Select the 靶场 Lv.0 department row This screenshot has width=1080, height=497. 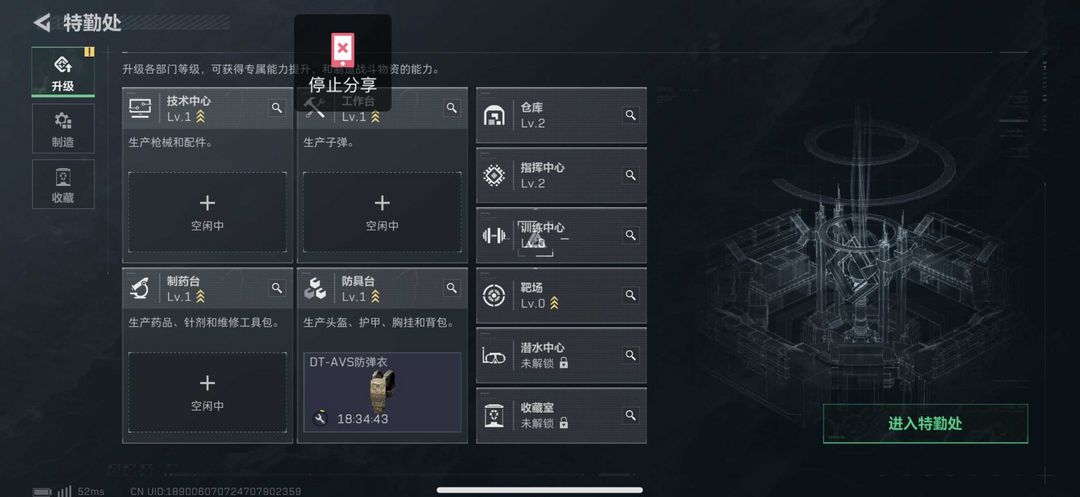(561, 295)
